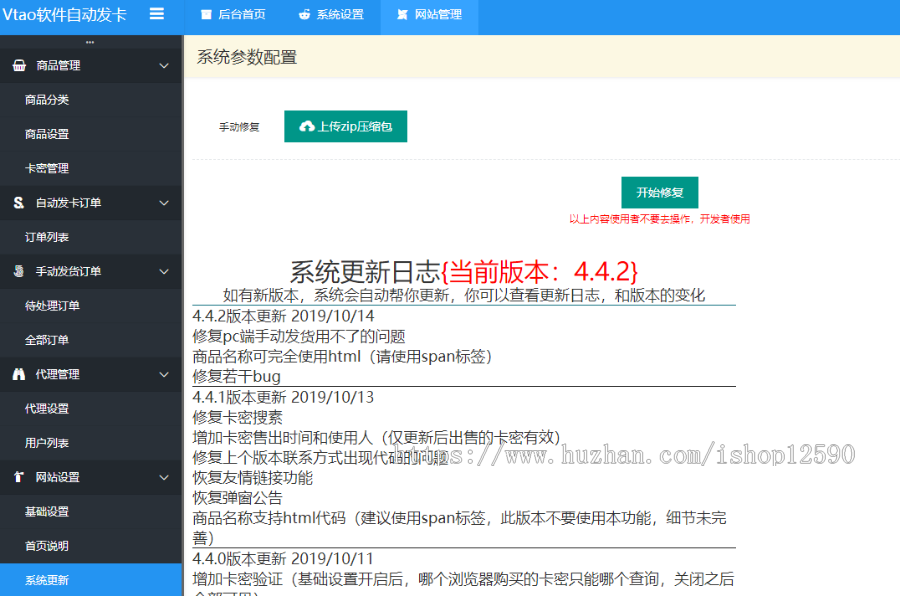Click the 4.4.2版本更新 2019/10/14 line
This screenshot has width=900, height=596.
pos(283,316)
